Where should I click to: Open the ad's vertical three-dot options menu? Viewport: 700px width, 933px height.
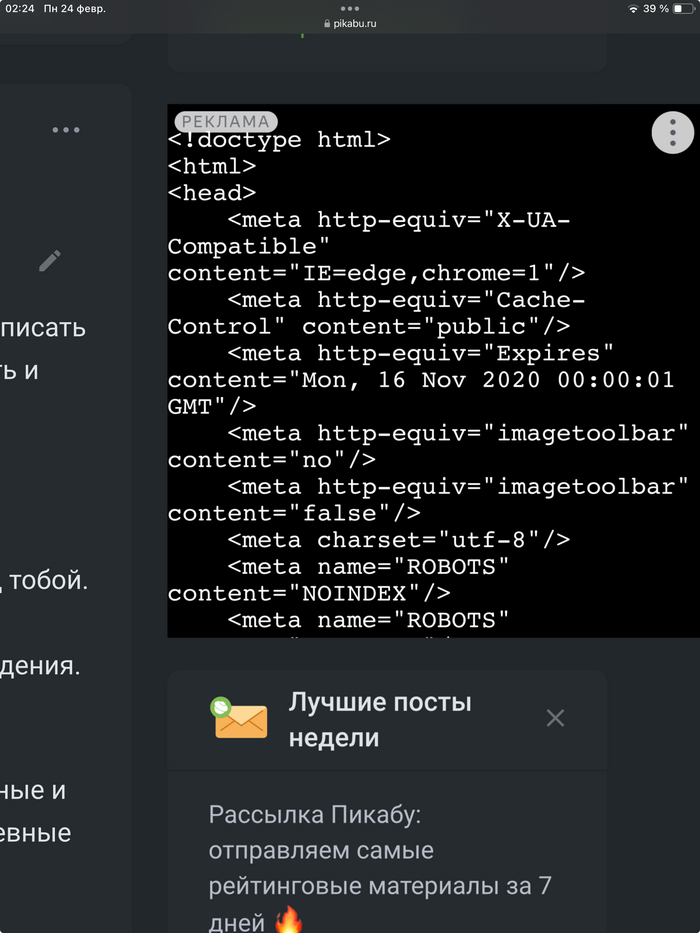673,132
